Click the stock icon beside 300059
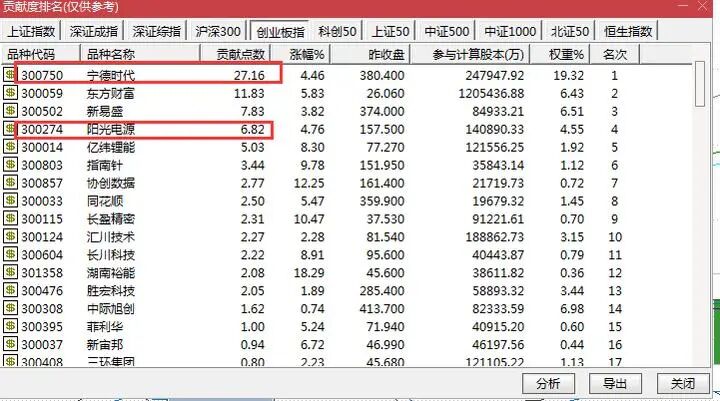 pyautogui.click(x=10, y=93)
